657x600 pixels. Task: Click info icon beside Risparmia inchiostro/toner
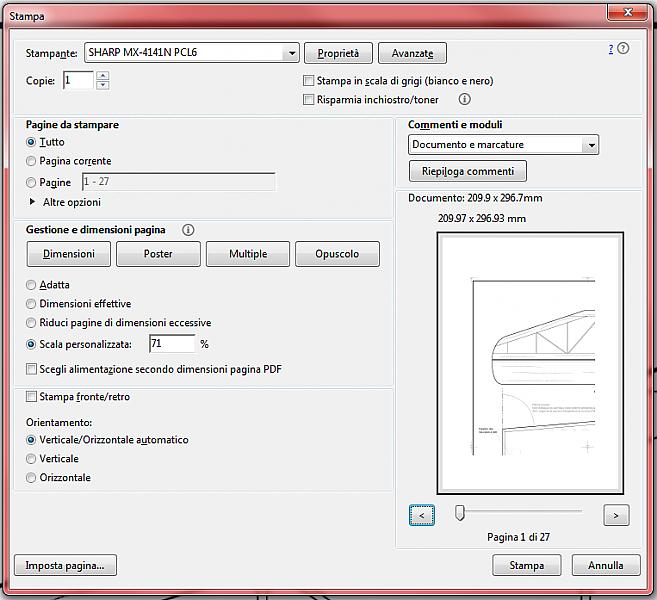tap(464, 99)
